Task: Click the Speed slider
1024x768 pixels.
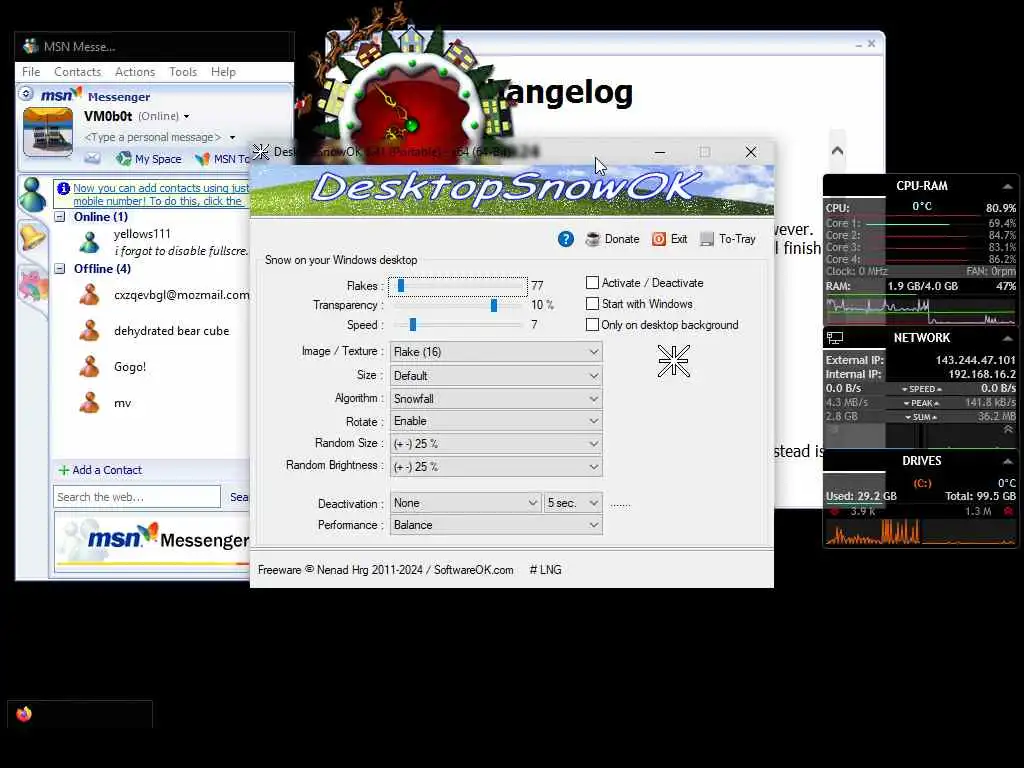Action: pyautogui.click(x=458, y=325)
